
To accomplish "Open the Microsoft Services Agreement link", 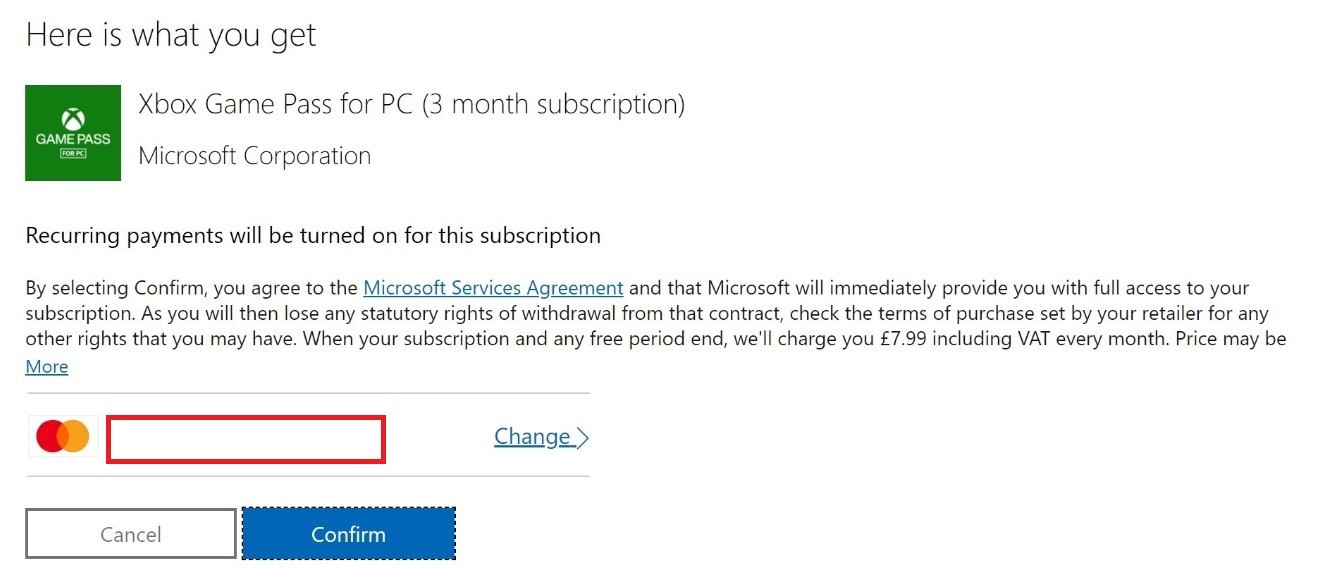I will pyautogui.click(x=493, y=288).
